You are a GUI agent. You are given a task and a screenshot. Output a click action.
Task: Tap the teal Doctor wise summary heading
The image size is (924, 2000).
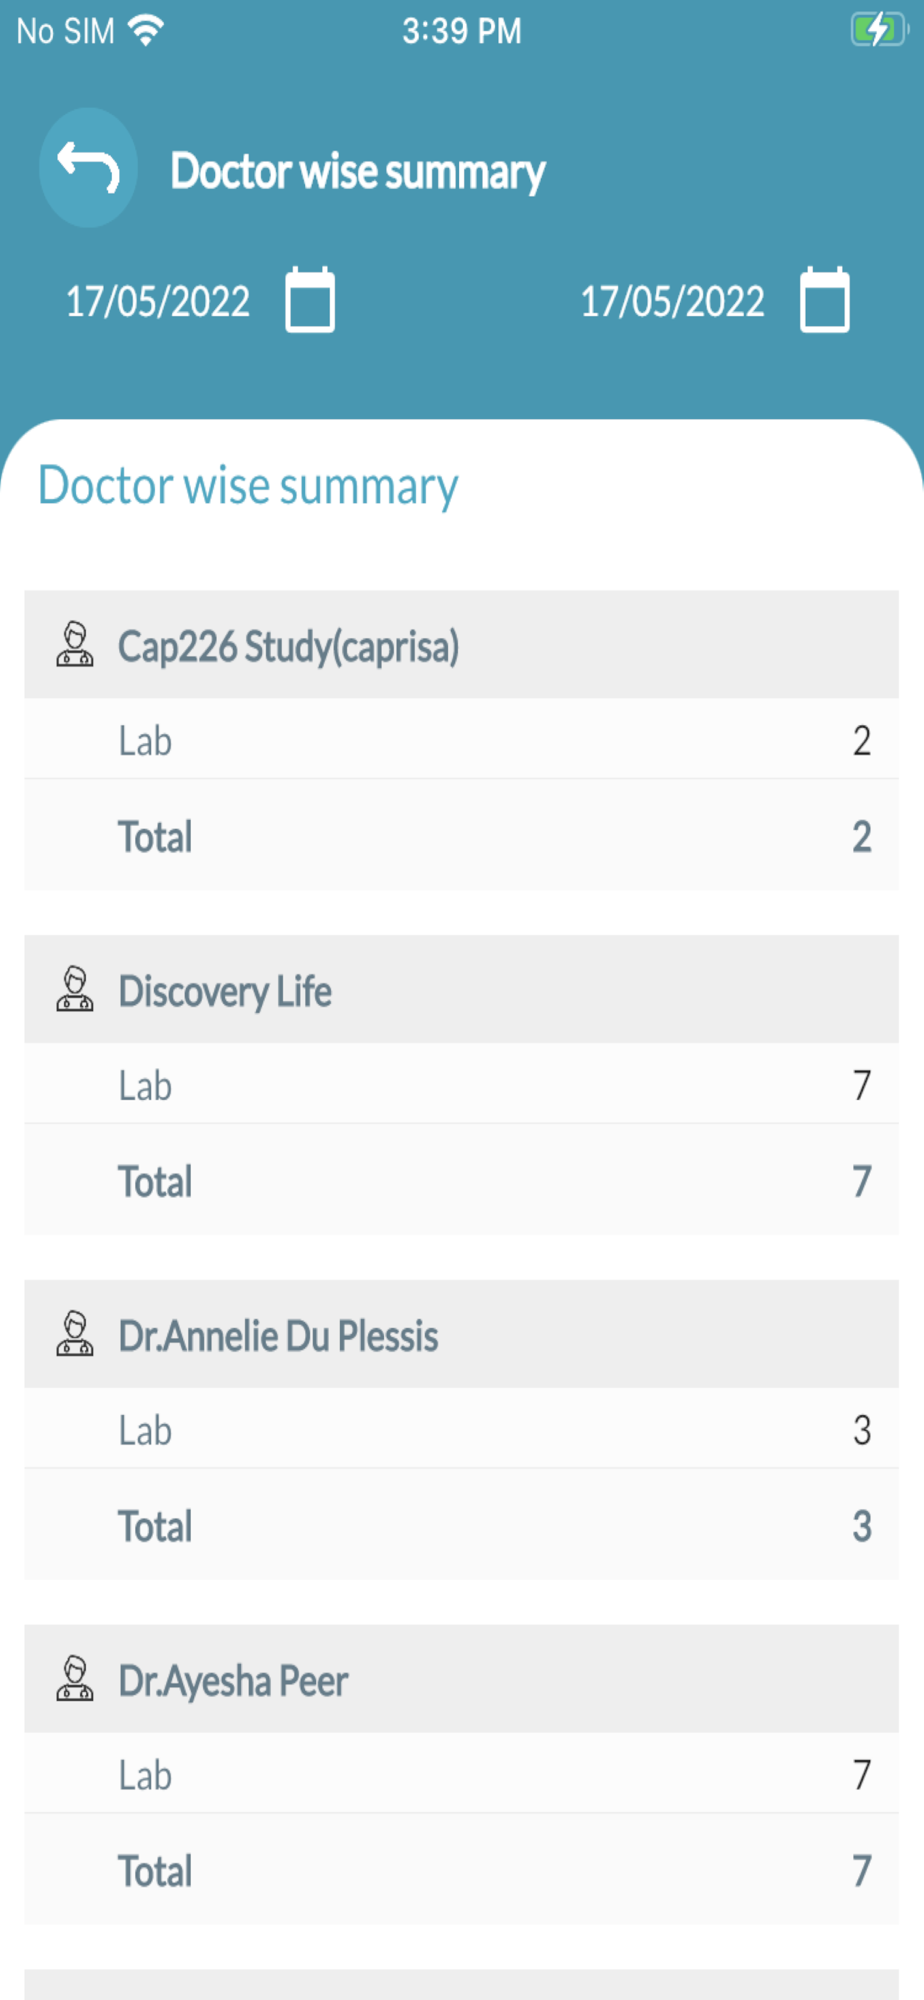coord(248,486)
